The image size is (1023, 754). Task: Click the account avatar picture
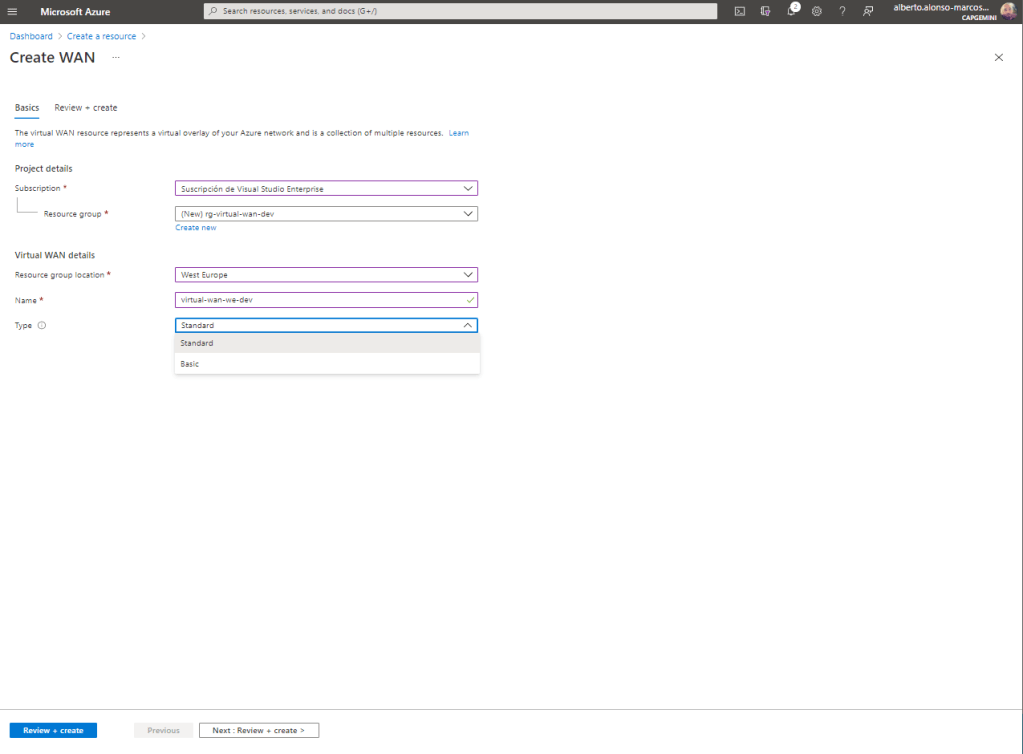[1007, 11]
